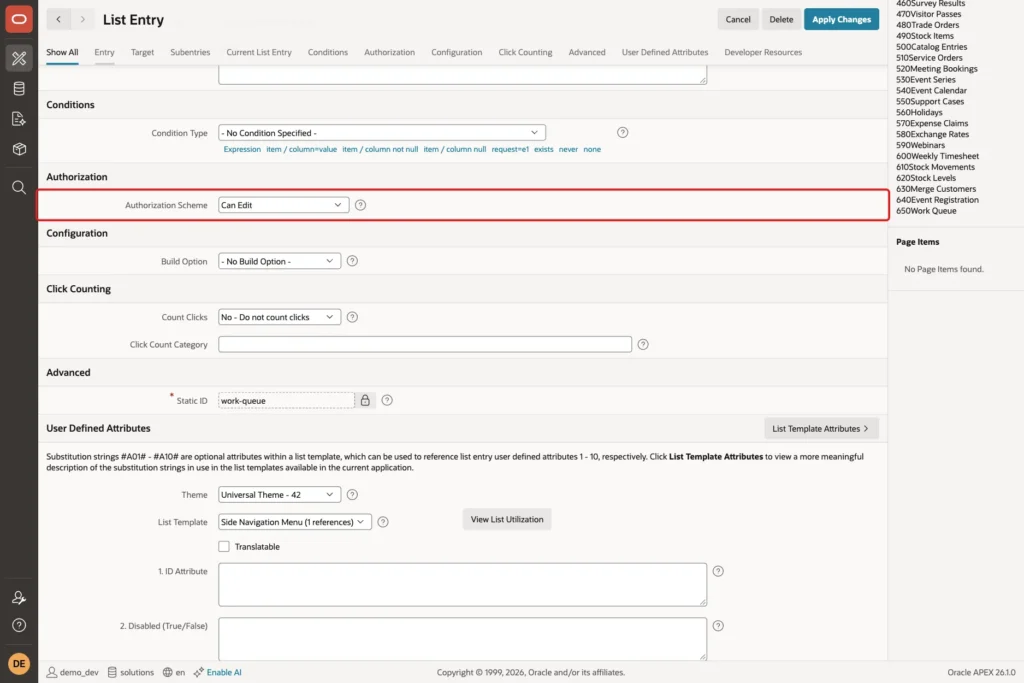Click the en language globe item
The image size is (1024, 683).
point(174,672)
